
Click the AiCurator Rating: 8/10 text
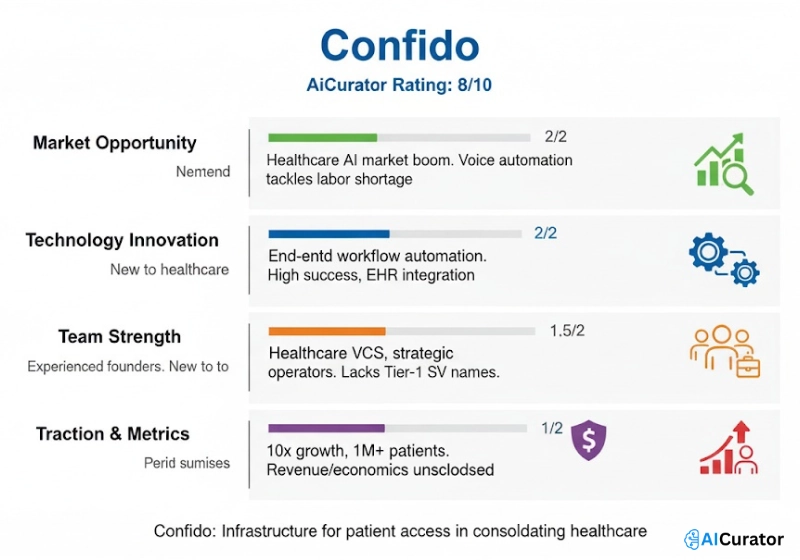click(x=399, y=86)
